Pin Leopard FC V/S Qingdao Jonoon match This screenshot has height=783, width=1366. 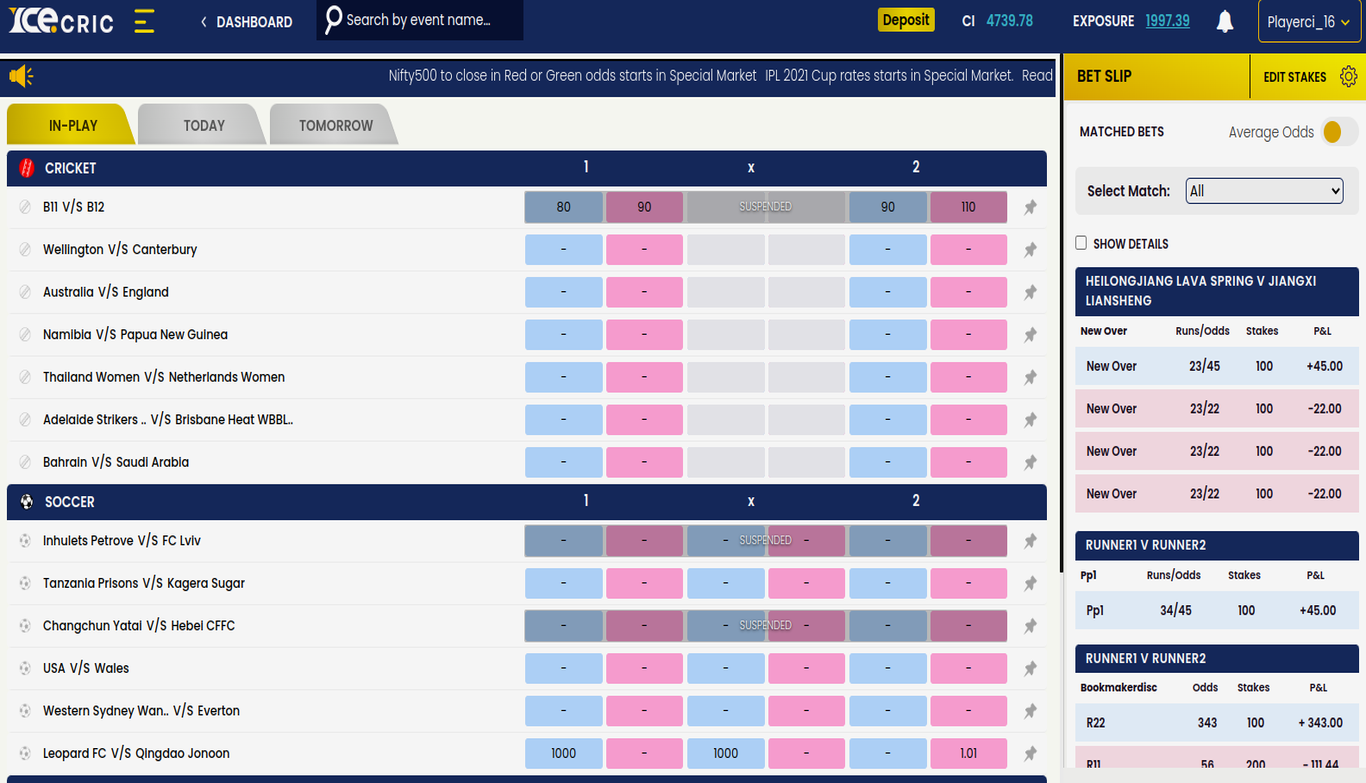pyautogui.click(x=1030, y=753)
